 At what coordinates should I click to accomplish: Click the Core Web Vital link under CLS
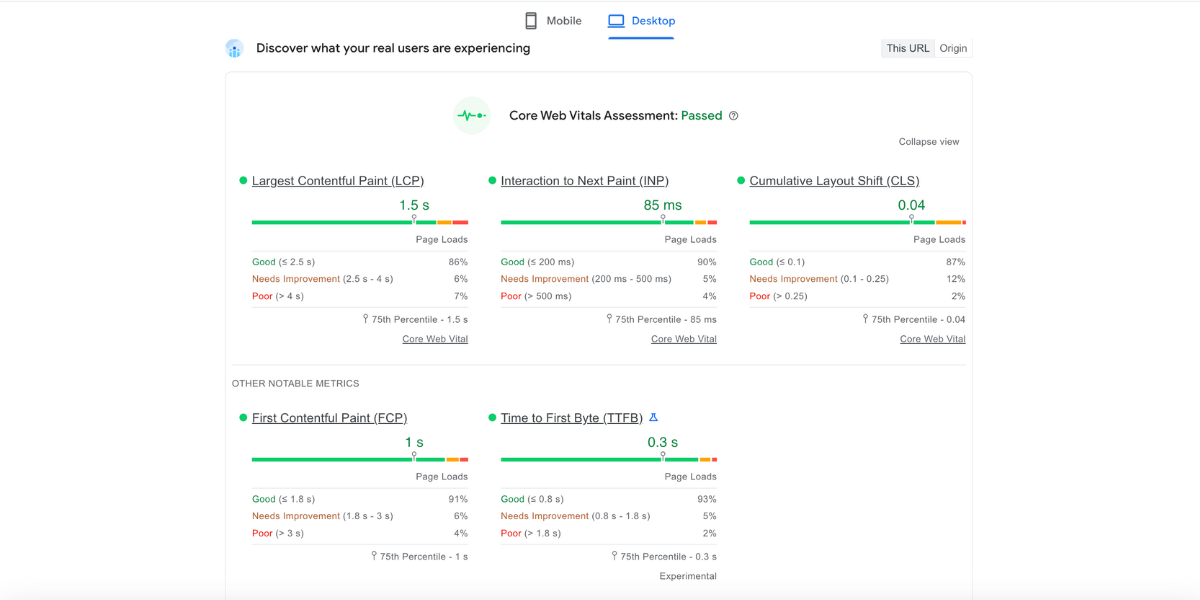click(x=932, y=339)
